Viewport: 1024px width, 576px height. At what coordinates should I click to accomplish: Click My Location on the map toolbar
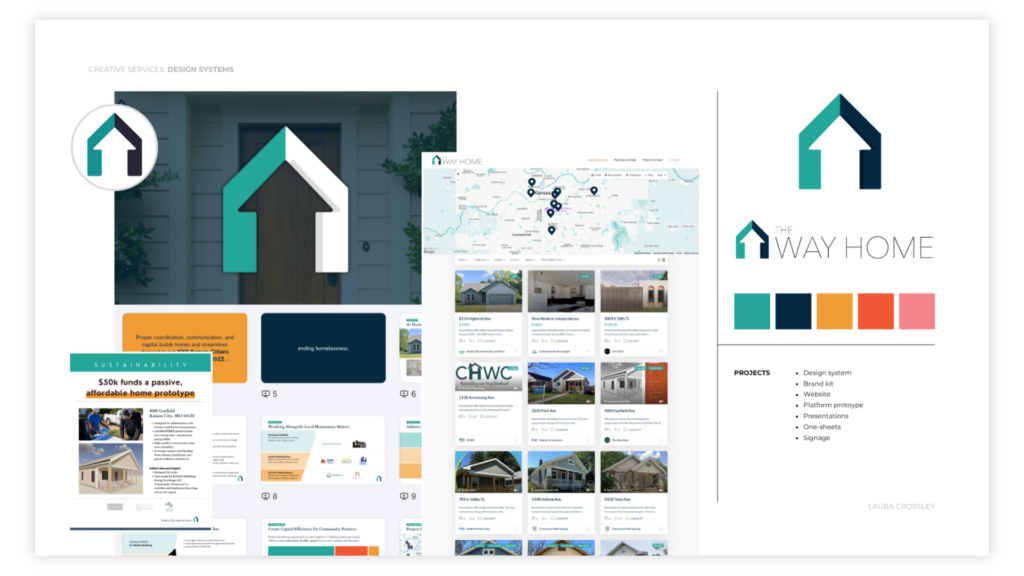point(613,175)
